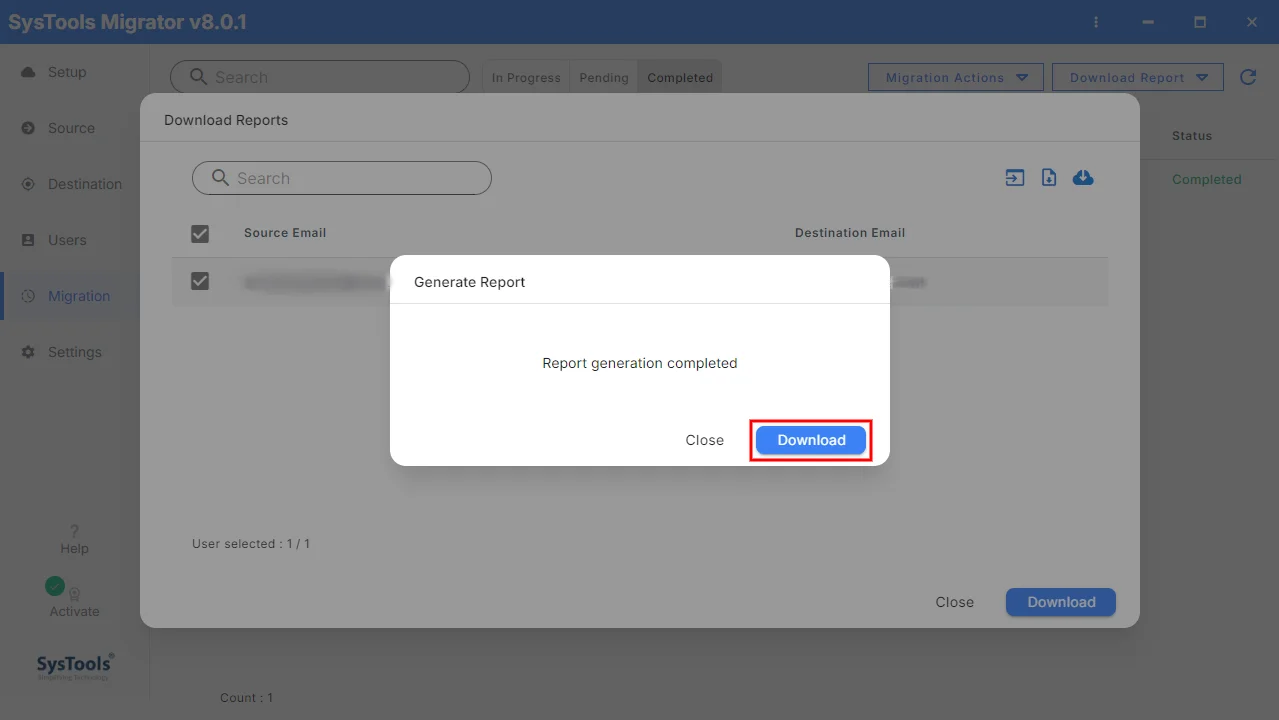The height and width of the screenshot is (720, 1279).
Task: Open the Migration section in sidebar
Action: point(79,296)
